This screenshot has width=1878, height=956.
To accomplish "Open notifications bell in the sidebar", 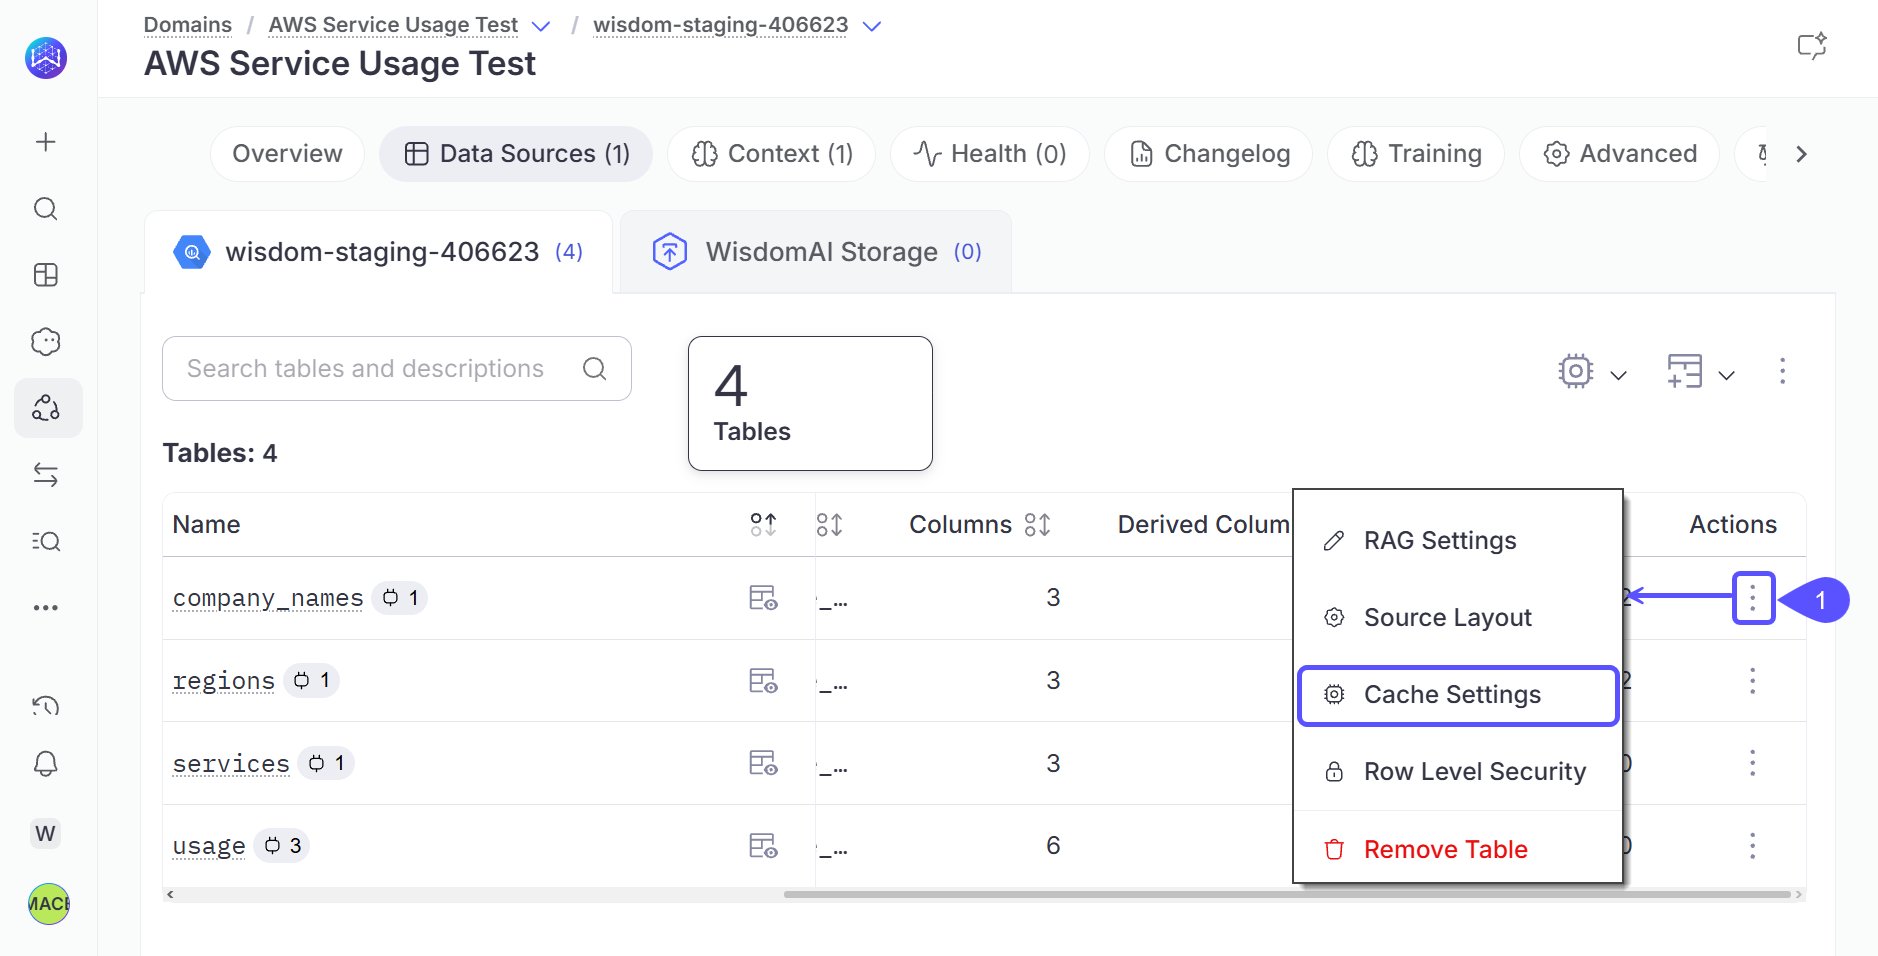I will pos(46,765).
